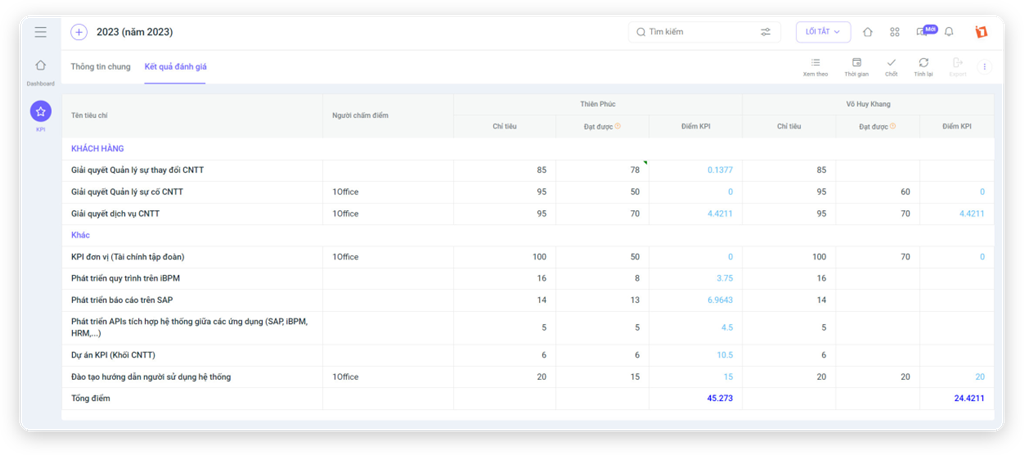Screen dimensions: 1024x455
Task: Go to Dashboard from the sidebar
Action: [40, 71]
